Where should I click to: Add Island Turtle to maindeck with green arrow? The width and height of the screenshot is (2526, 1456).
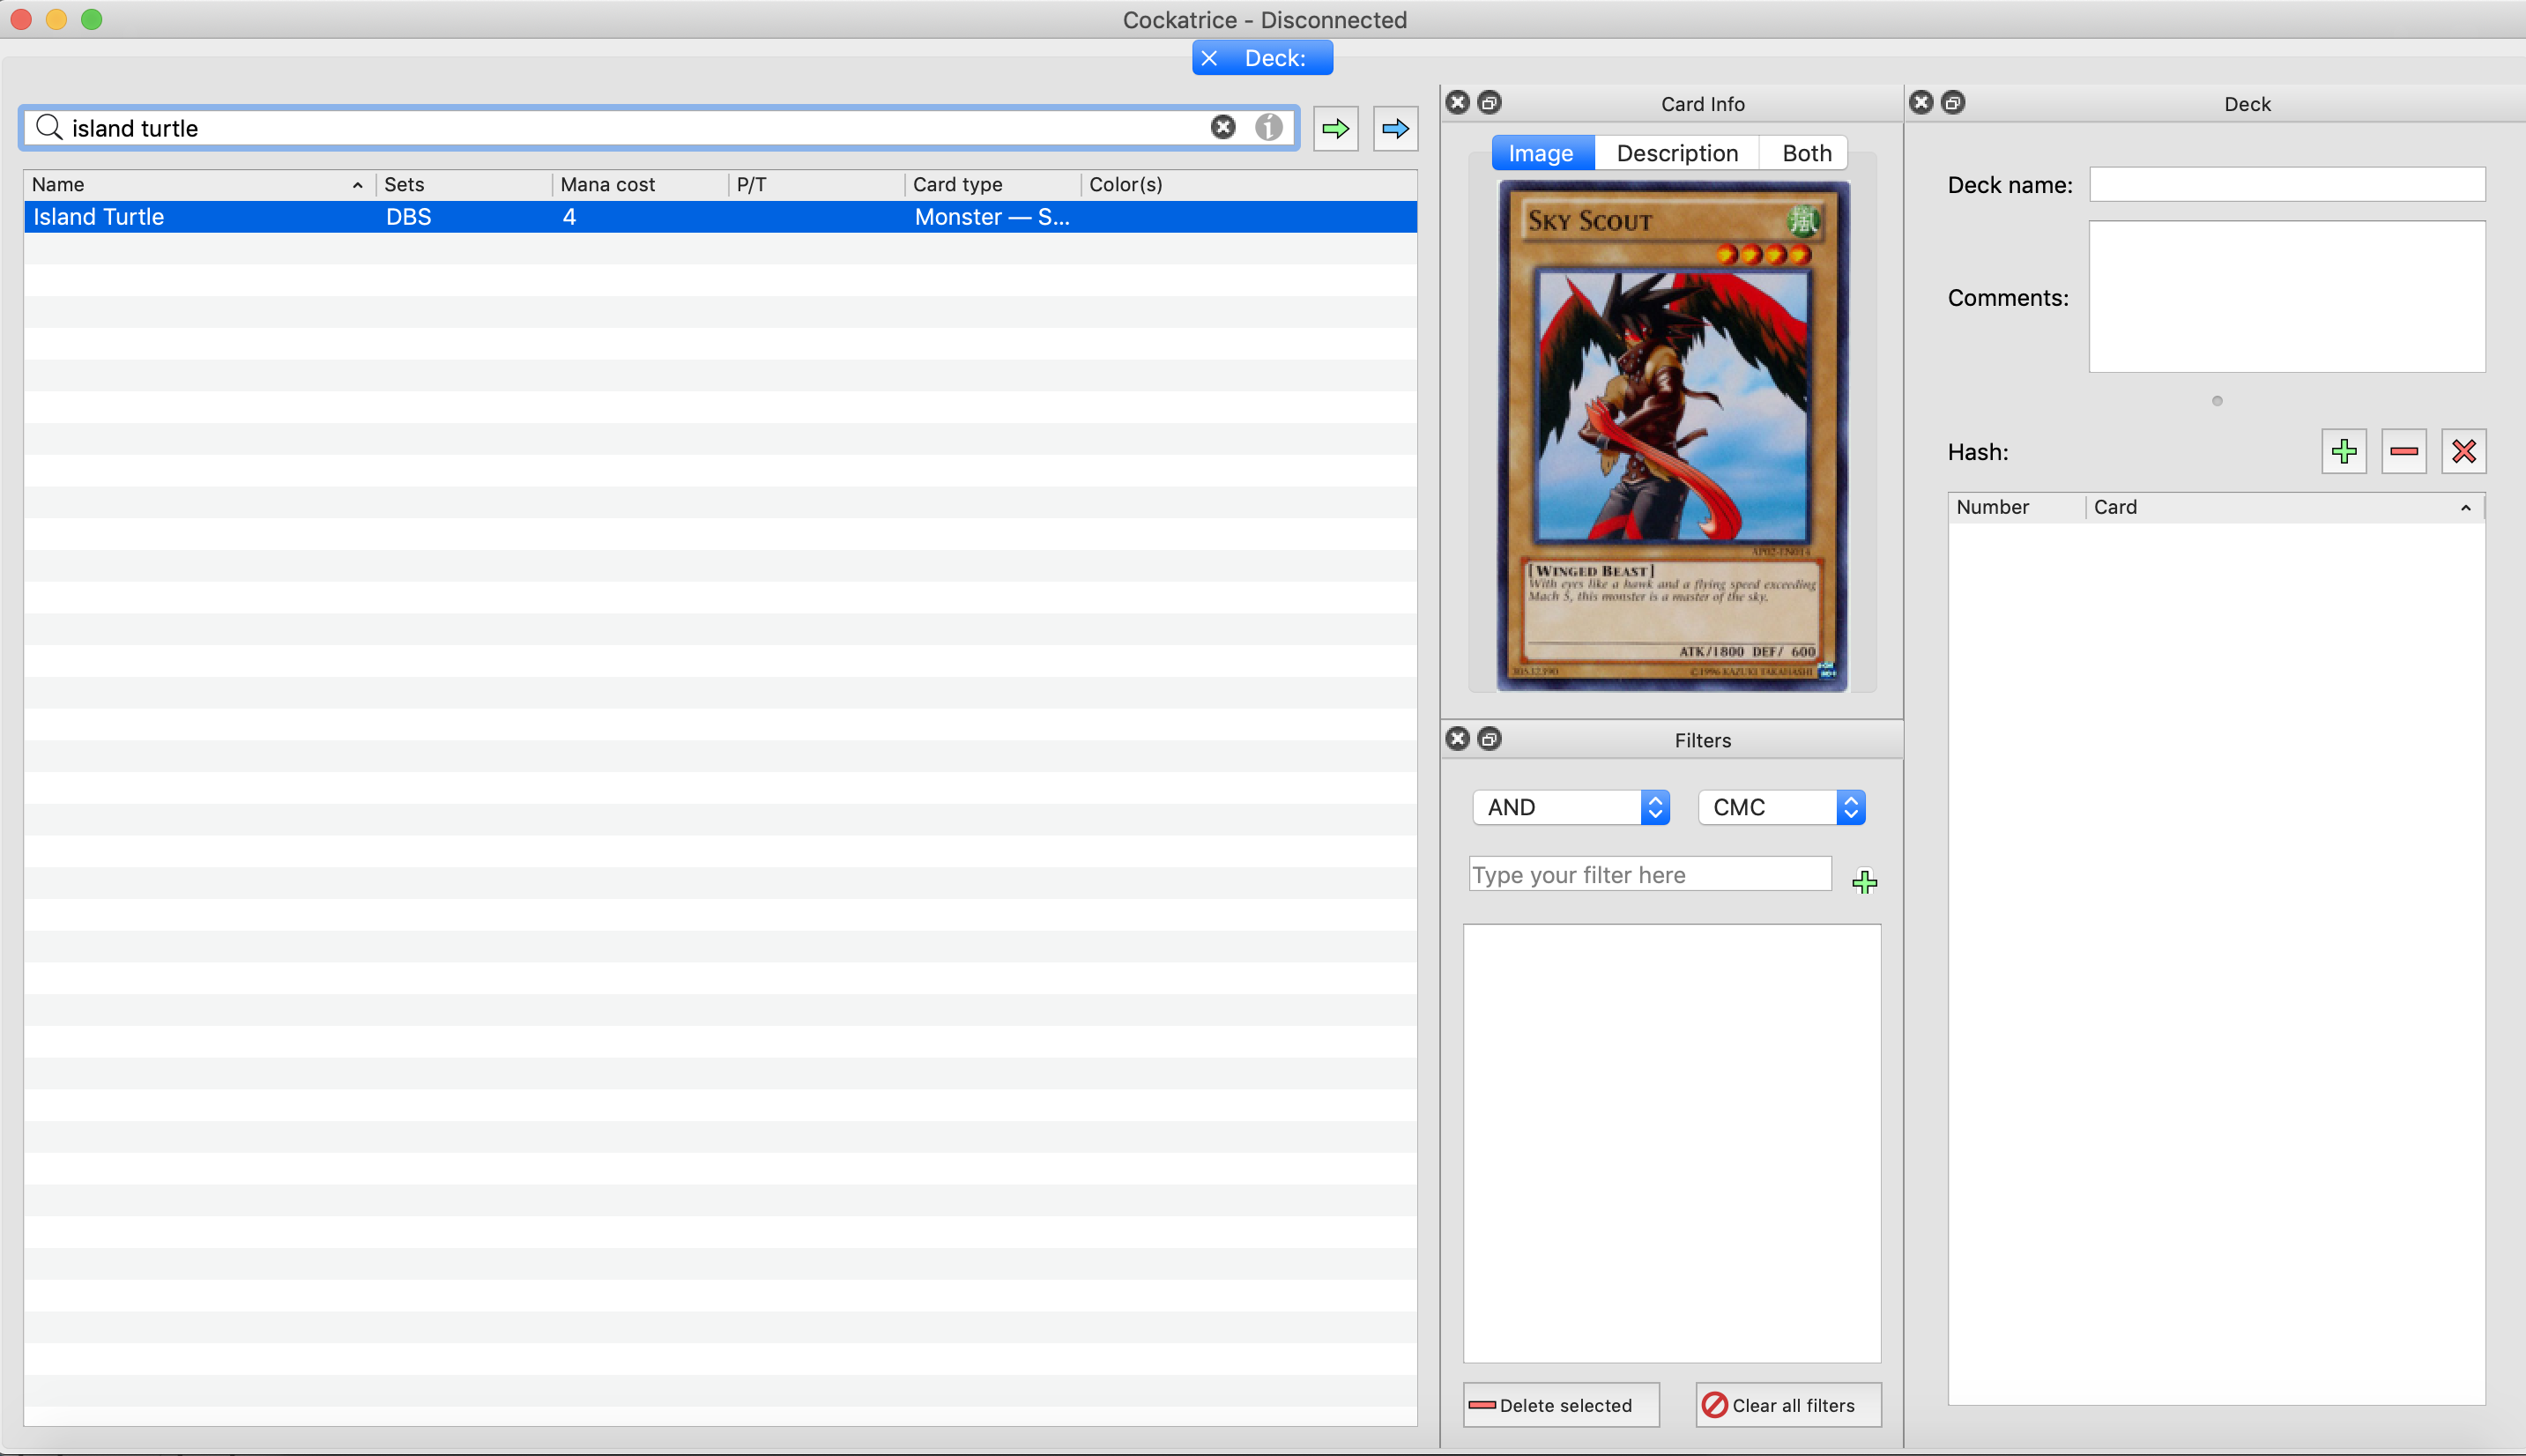tap(1335, 128)
